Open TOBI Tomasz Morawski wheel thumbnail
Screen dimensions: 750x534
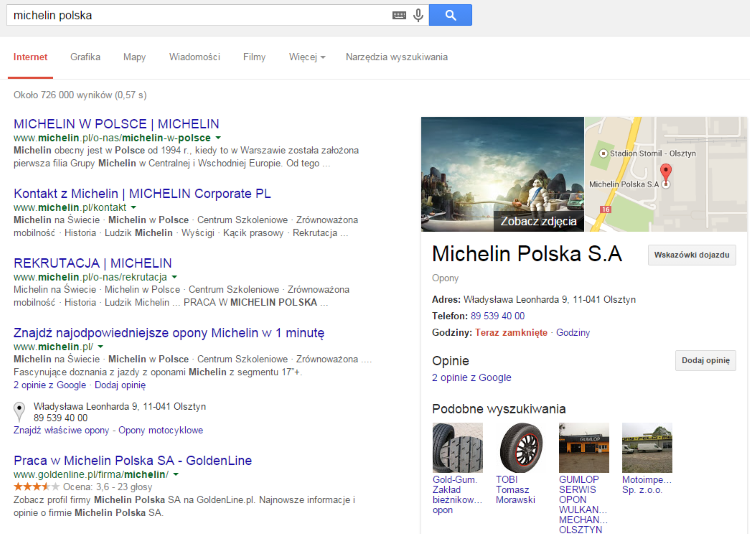coord(521,447)
